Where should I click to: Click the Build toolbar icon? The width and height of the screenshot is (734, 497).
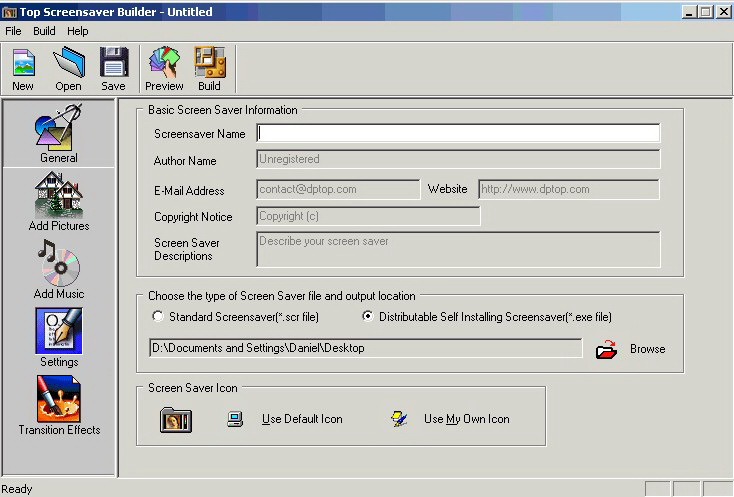210,62
